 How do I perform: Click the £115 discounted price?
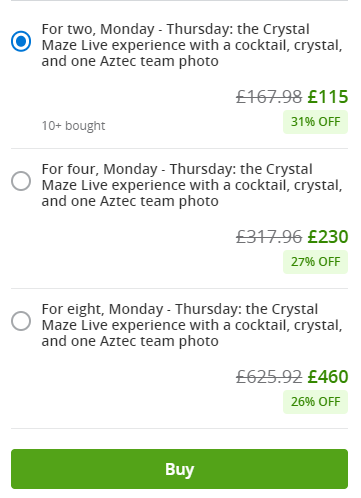[328, 97]
